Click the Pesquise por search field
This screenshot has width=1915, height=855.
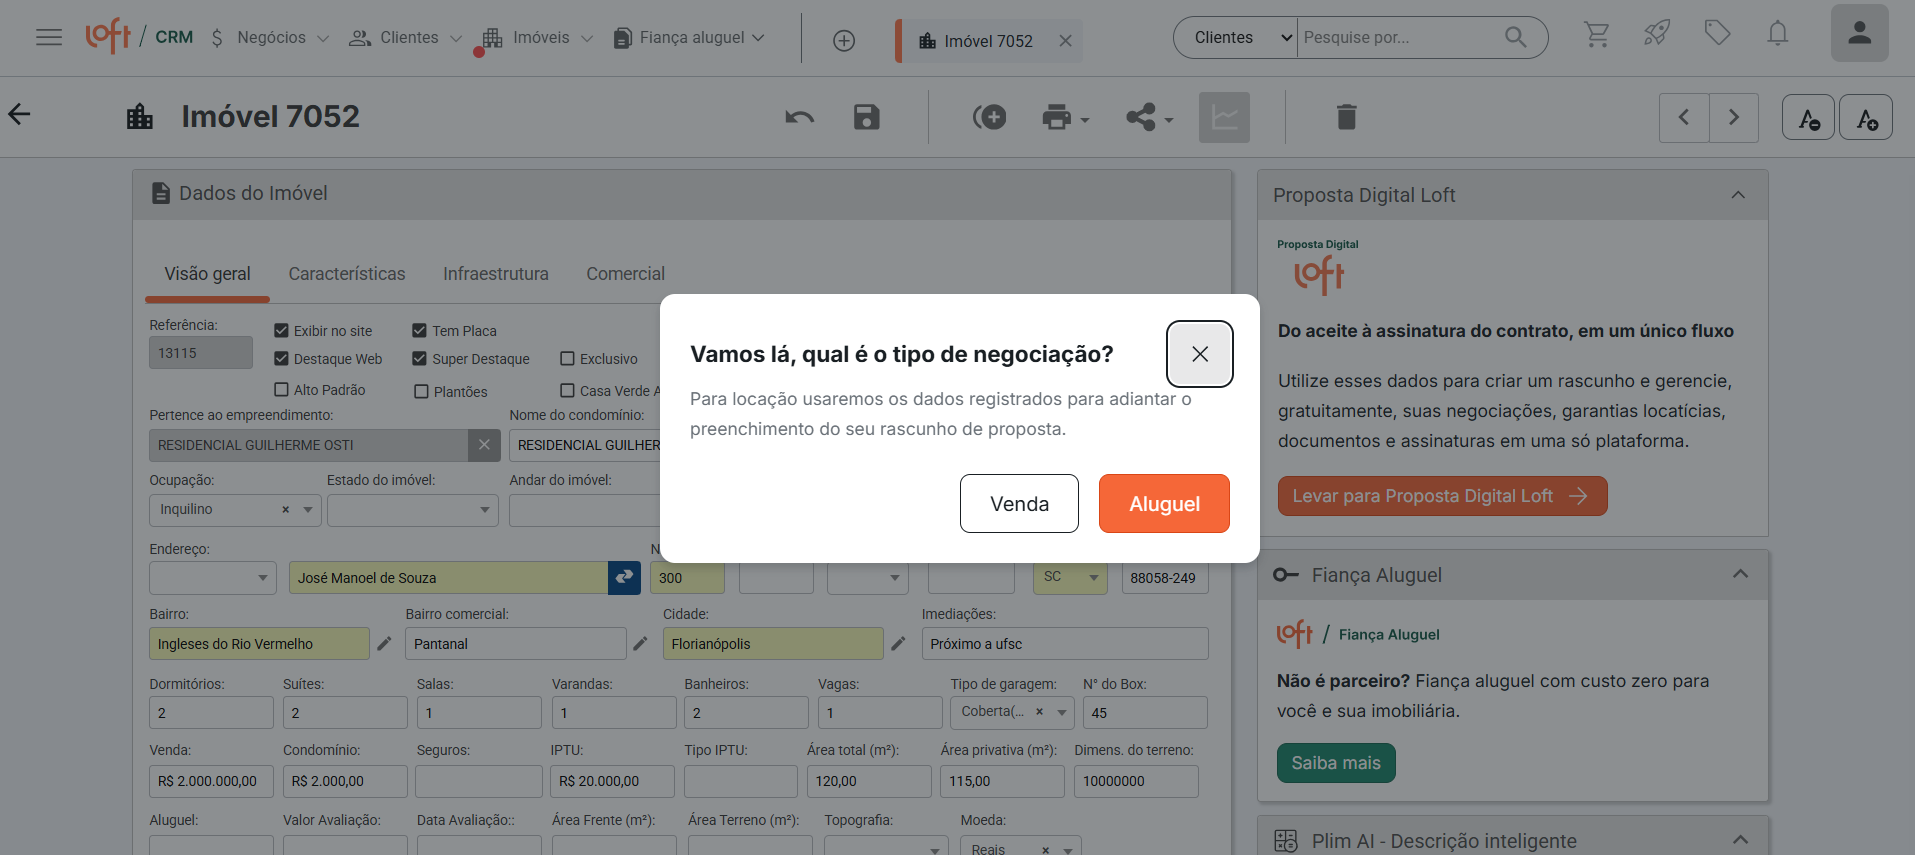point(1400,38)
